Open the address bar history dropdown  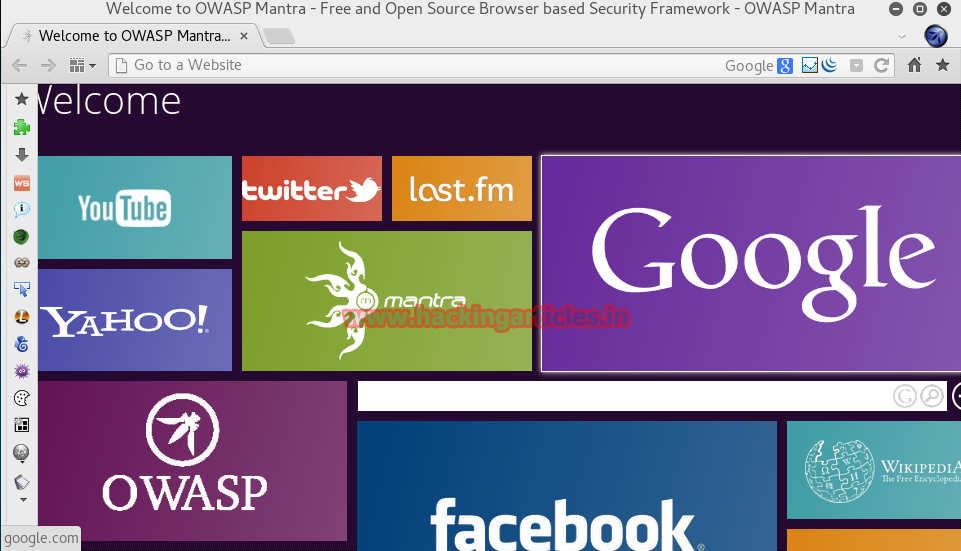pyautogui.click(x=856, y=66)
